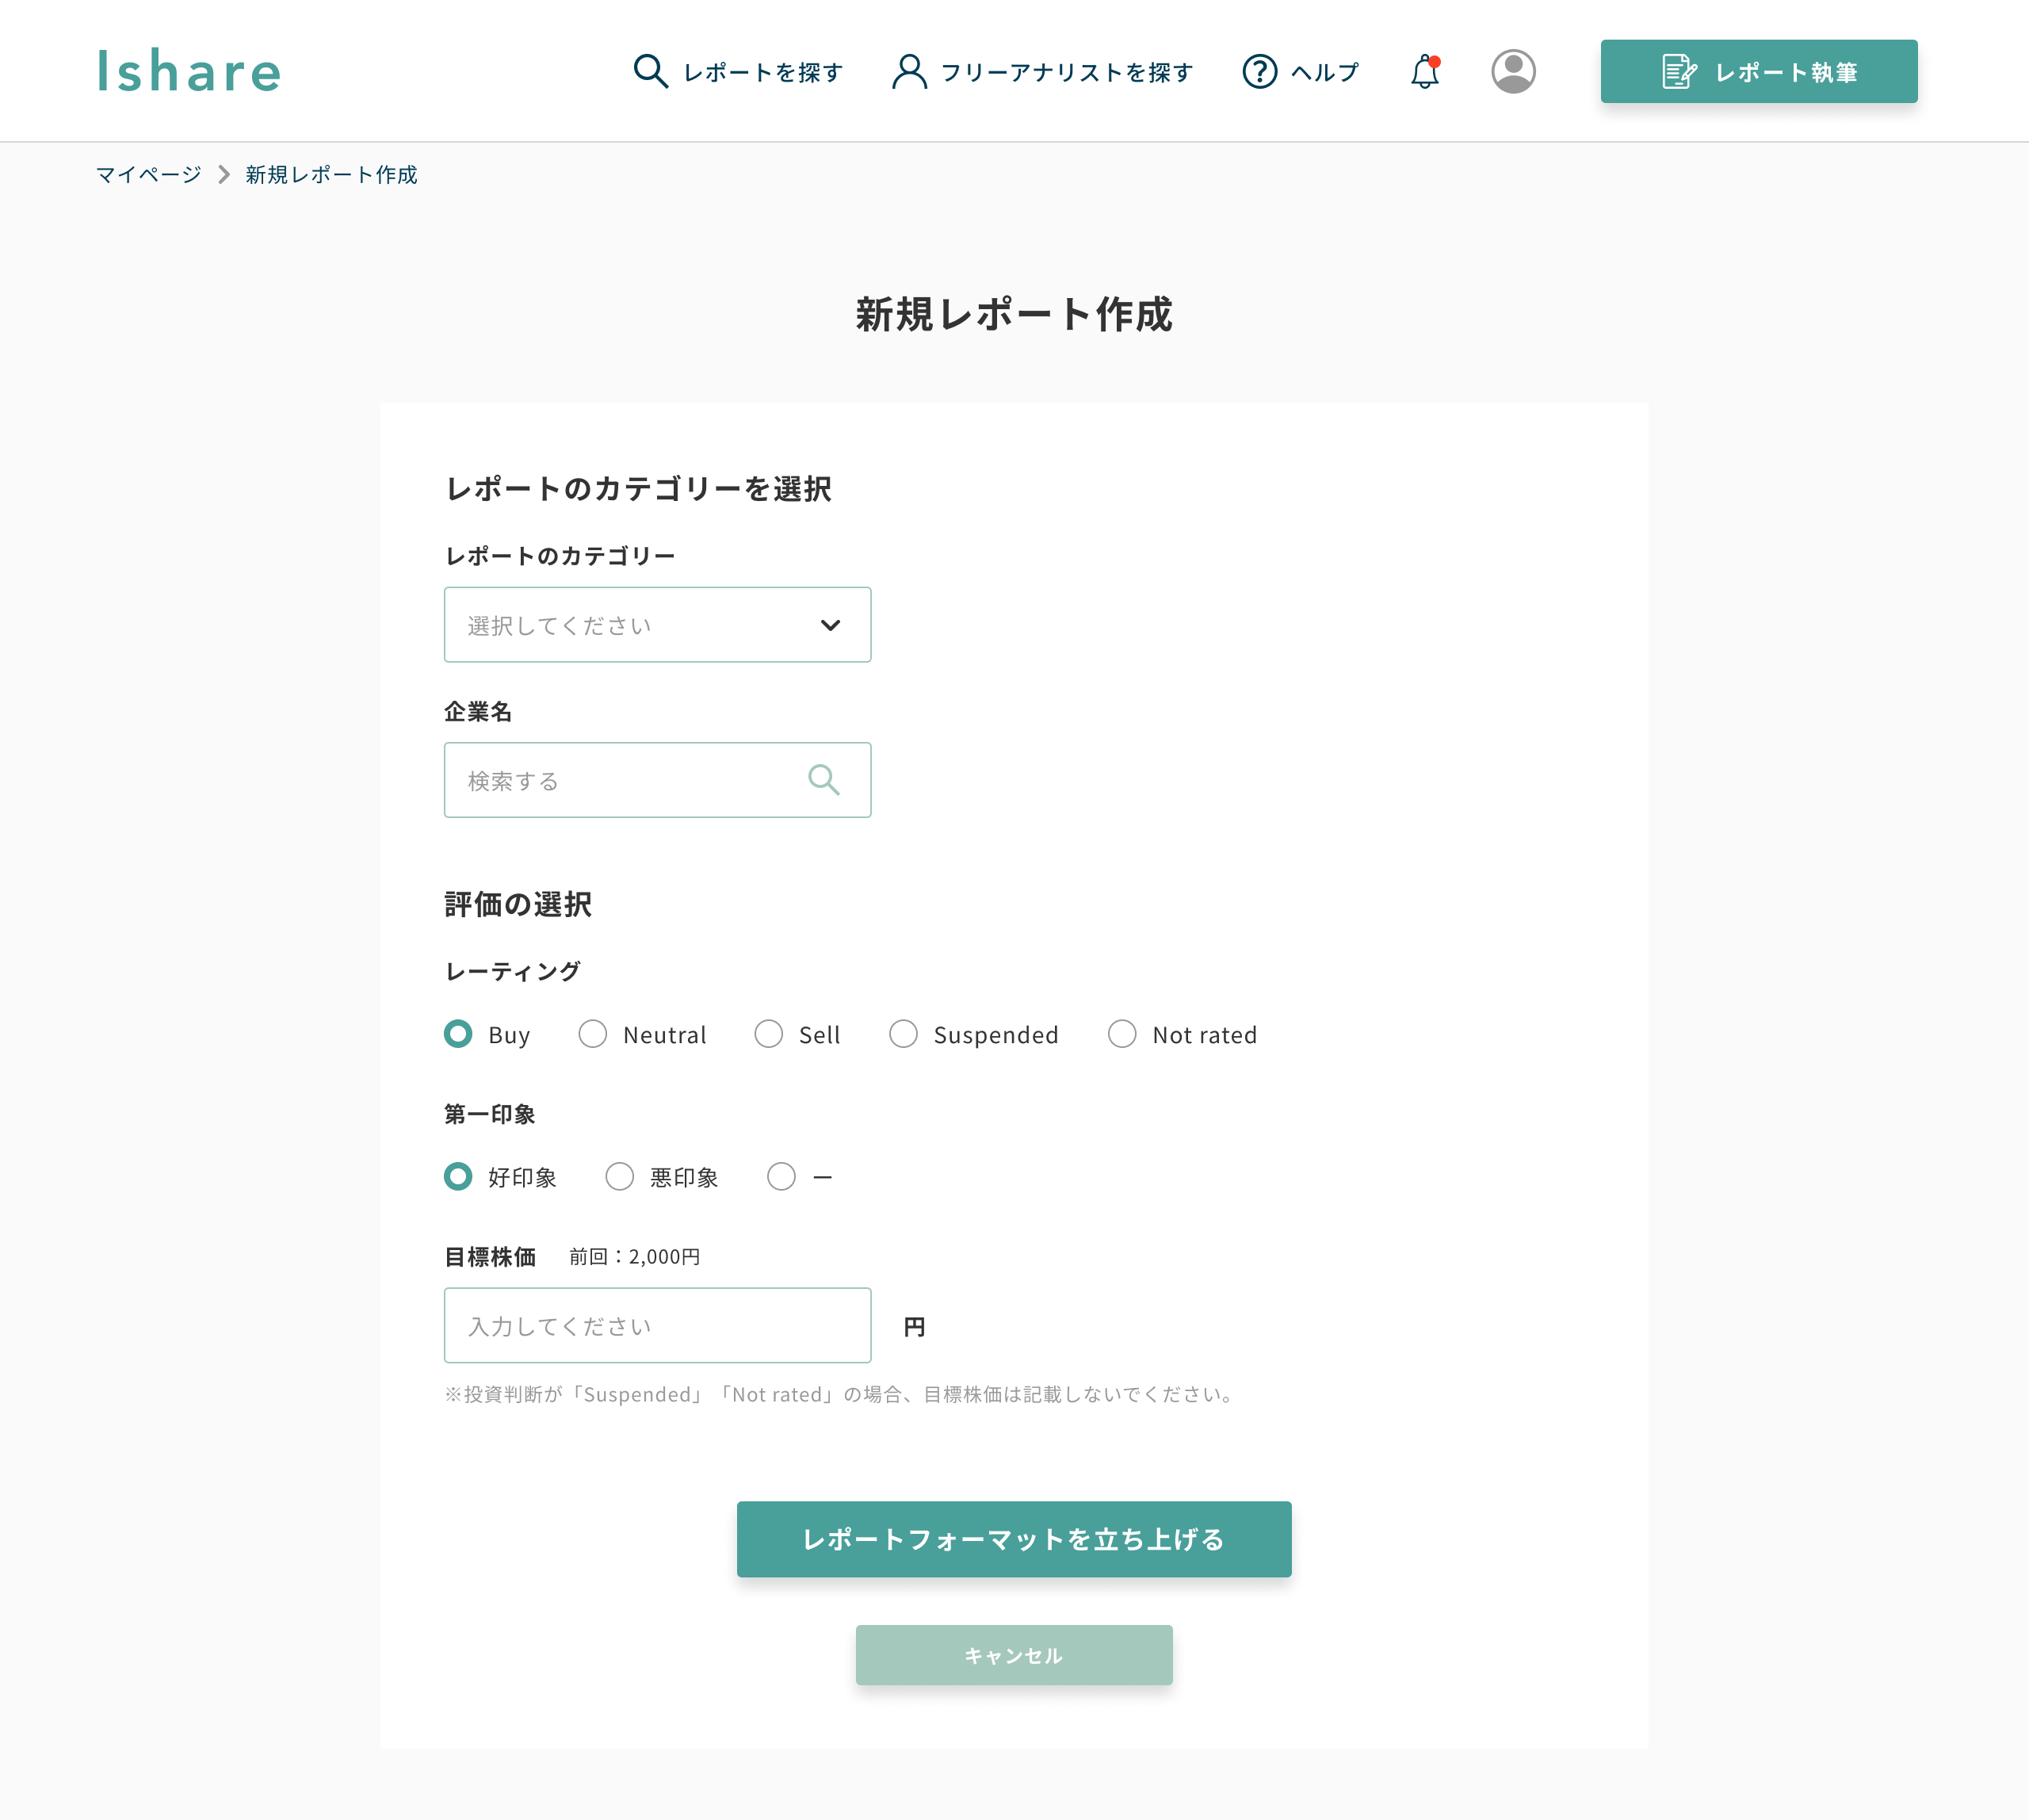Open help via the question mark icon
2029x1820 pixels.
click(x=1259, y=71)
